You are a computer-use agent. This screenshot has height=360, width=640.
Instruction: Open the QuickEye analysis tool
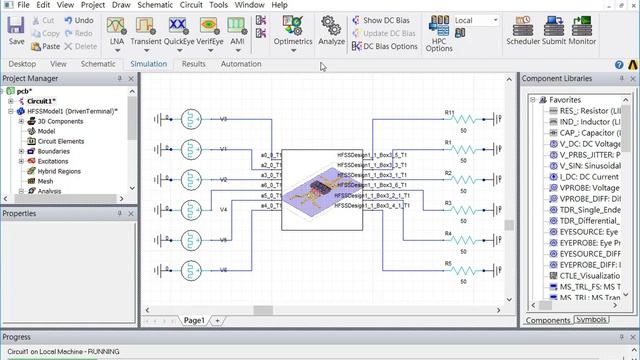point(179,26)
